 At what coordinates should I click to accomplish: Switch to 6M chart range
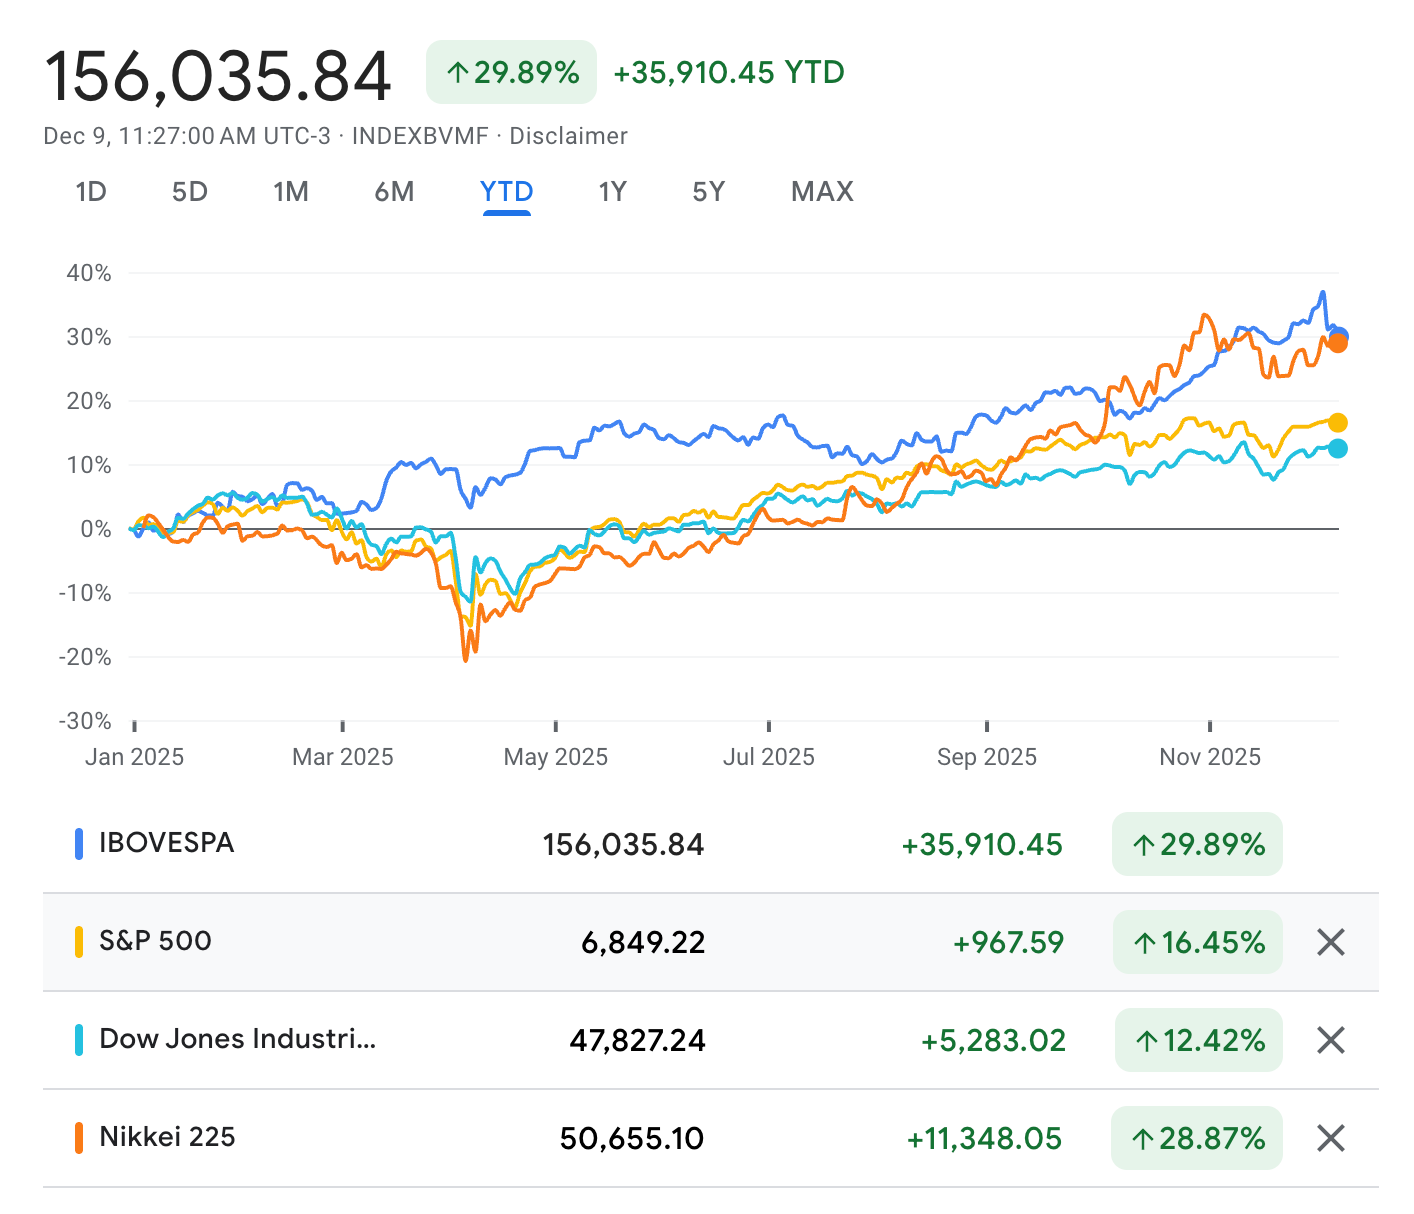click(394, 192)
